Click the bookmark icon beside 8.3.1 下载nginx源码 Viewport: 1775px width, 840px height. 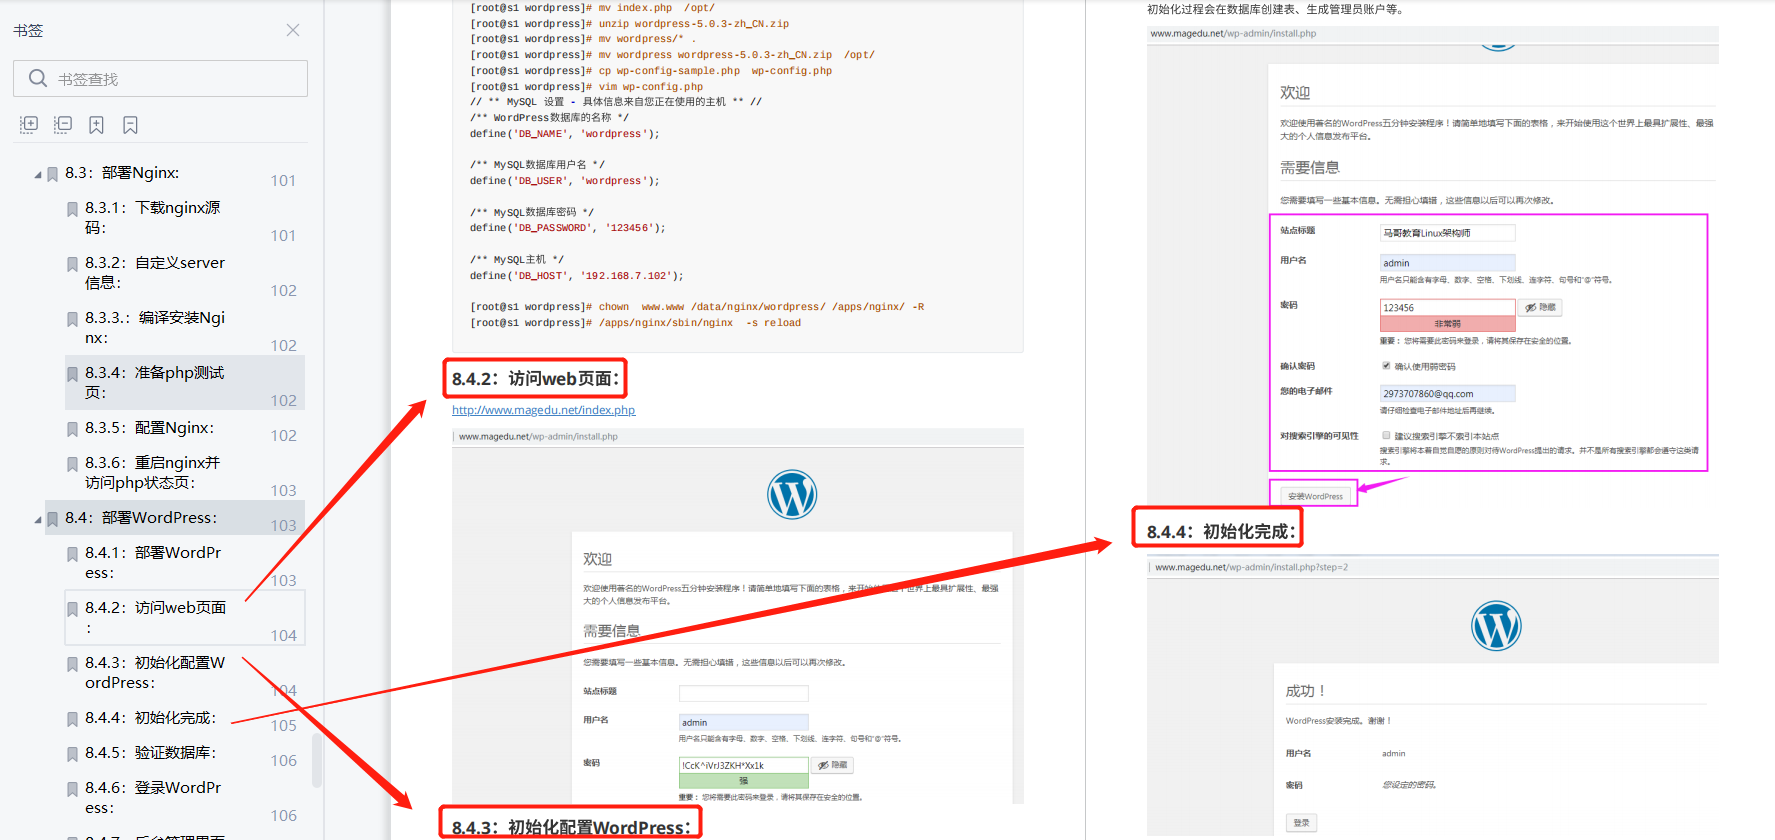tap(72, 209)
